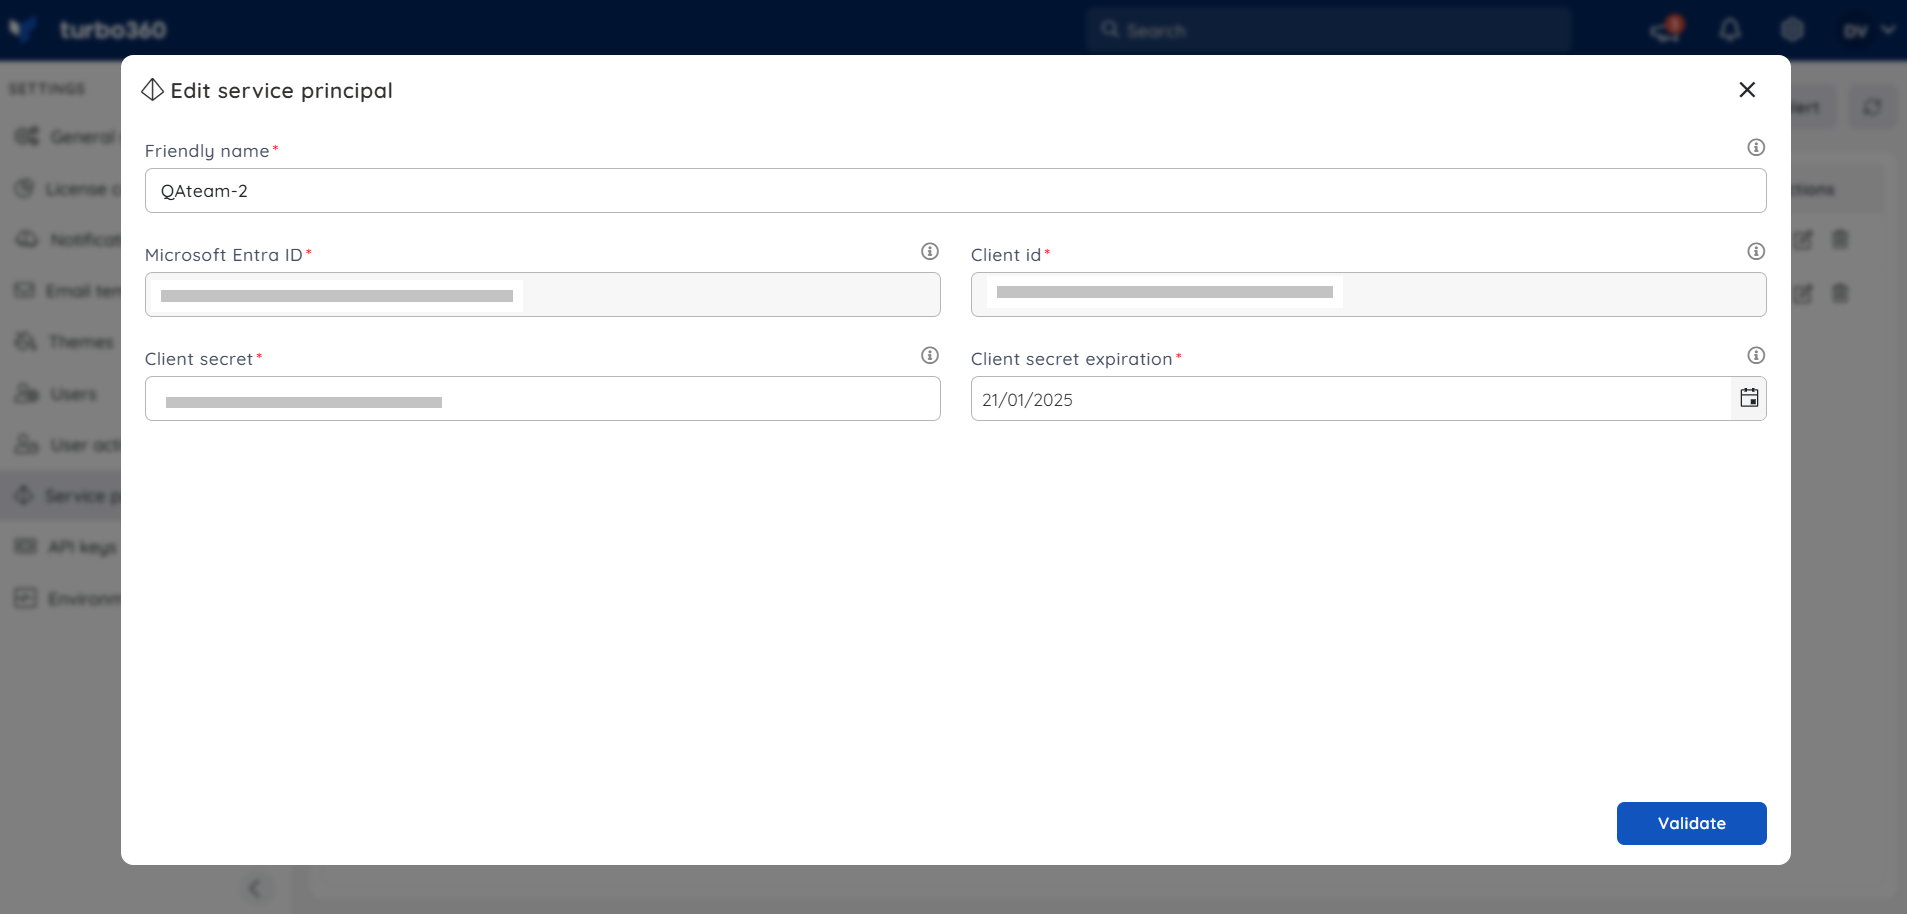The height and width of the screenshot is (914, 1907).
Task: Click the second row's edit icon
Action: tap(1802, 294)
